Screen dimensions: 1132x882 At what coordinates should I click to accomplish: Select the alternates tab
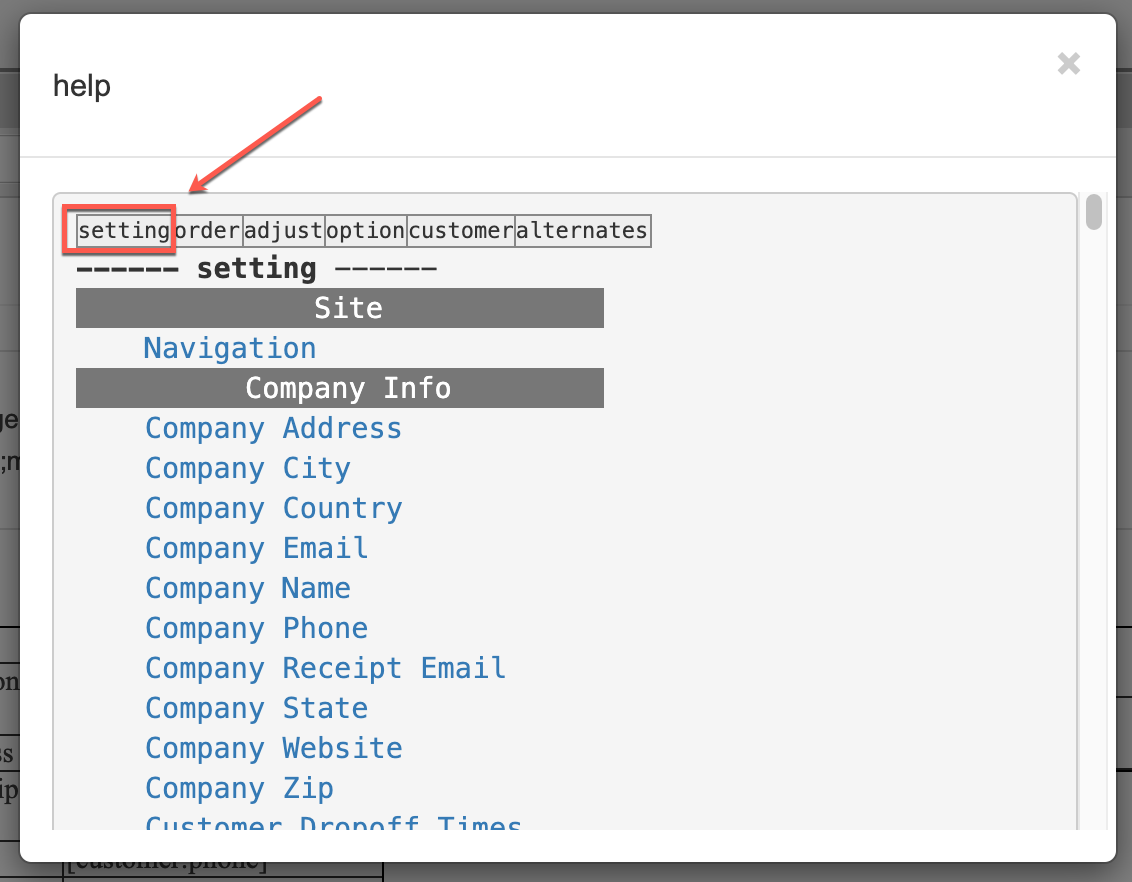pos(582,230)
